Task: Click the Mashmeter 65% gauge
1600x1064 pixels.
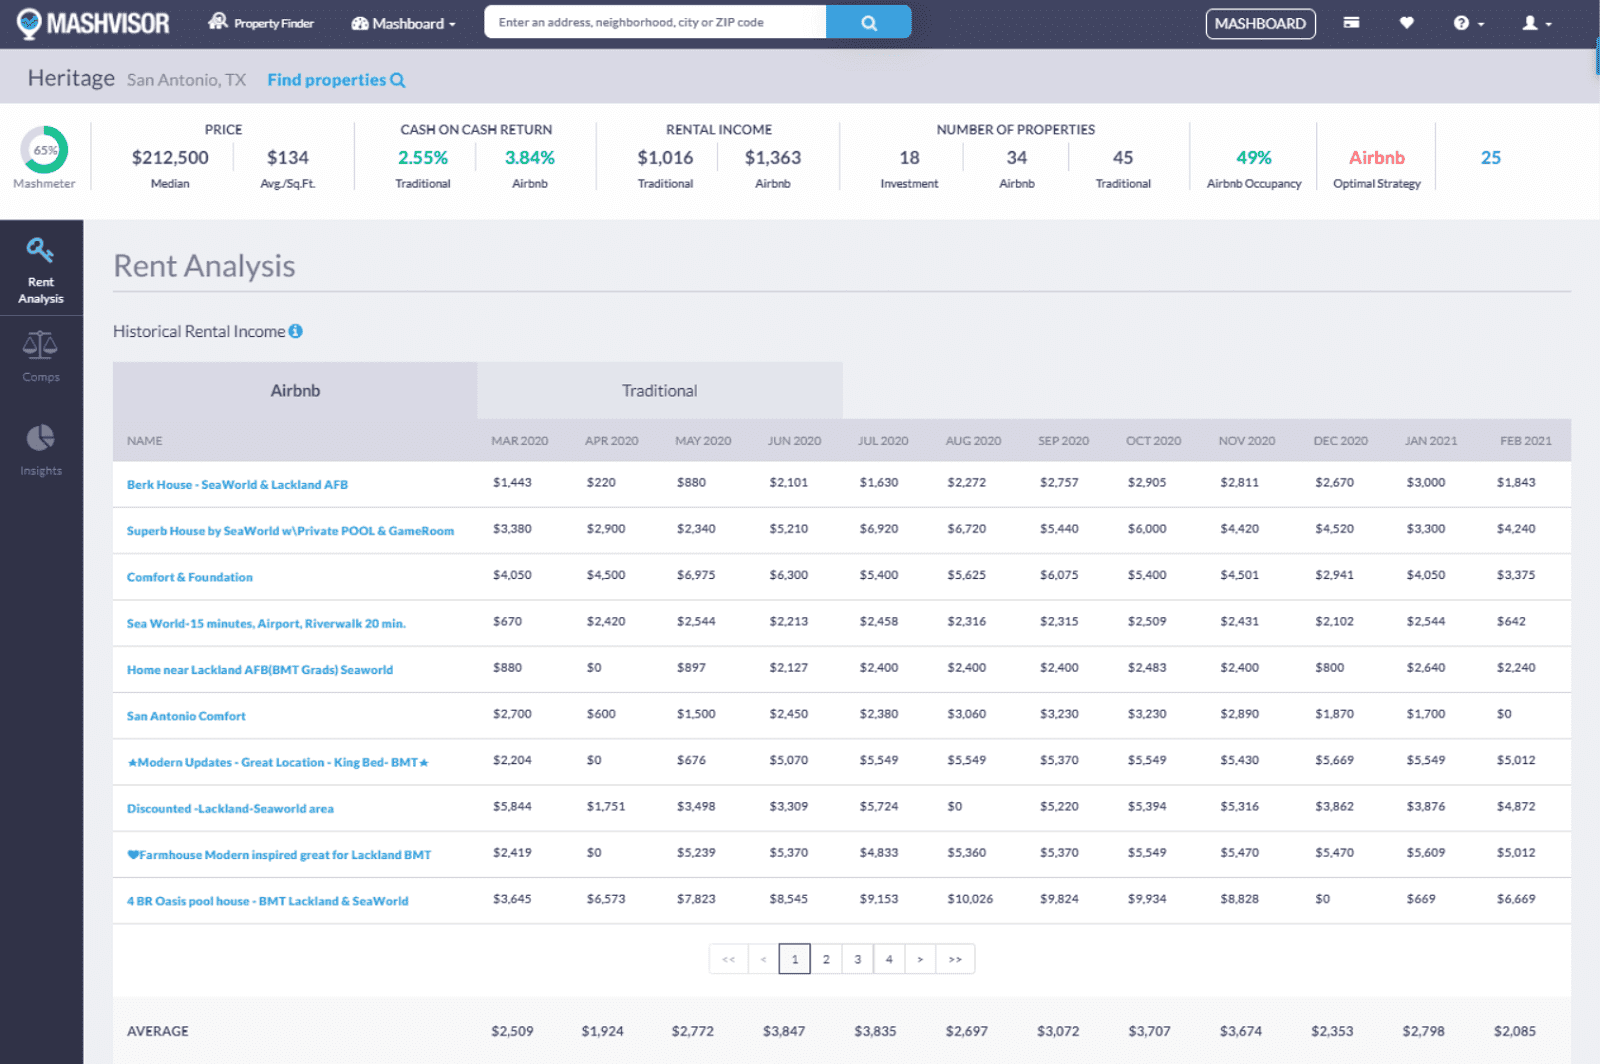Action: tap(44, 151)
